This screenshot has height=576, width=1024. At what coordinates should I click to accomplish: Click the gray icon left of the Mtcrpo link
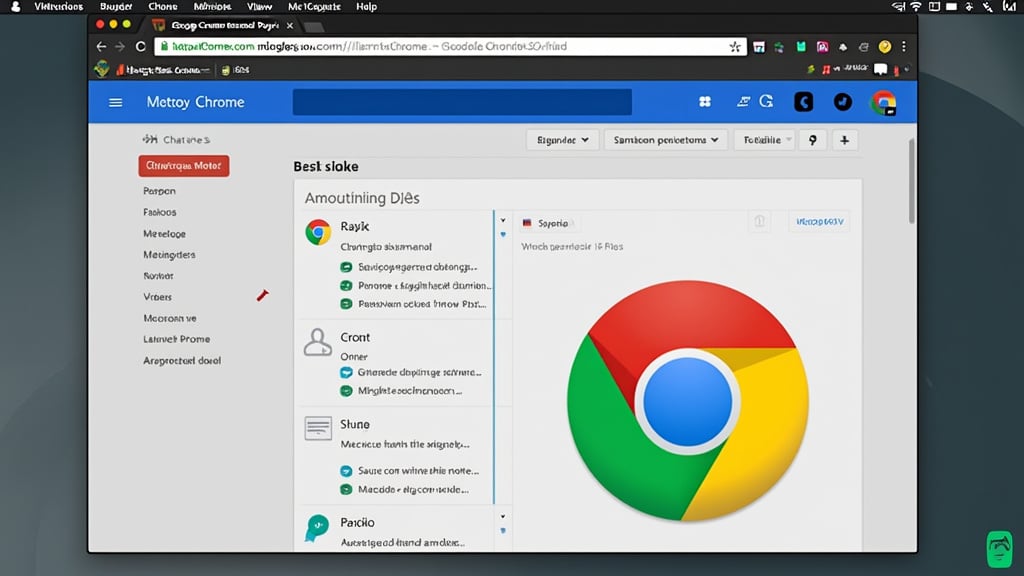(760, 221)
